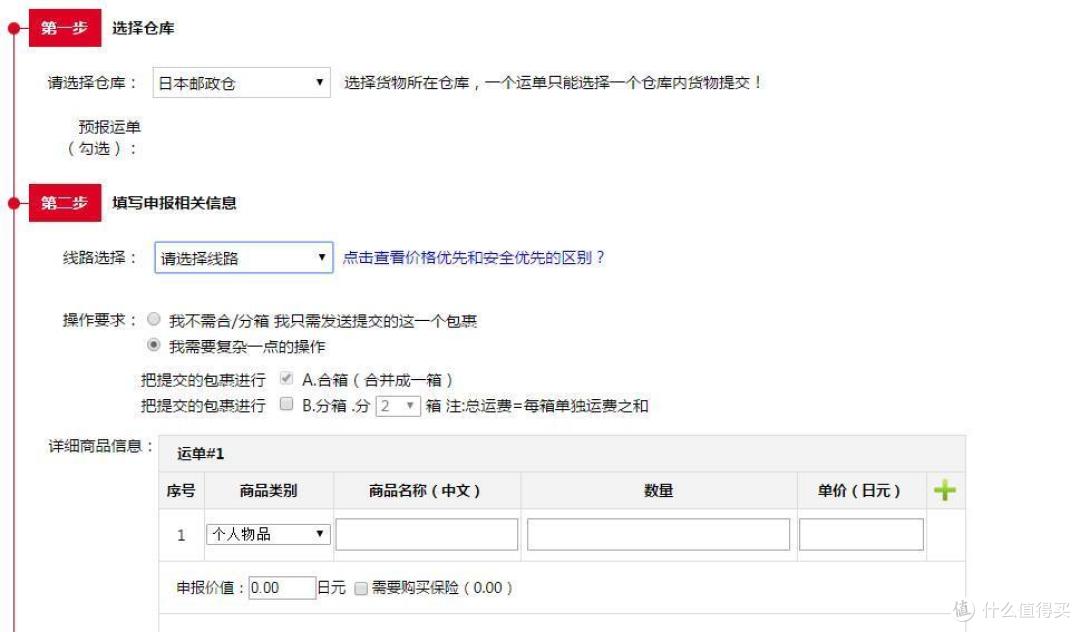Open the split box count dropdown

point(398,406)
